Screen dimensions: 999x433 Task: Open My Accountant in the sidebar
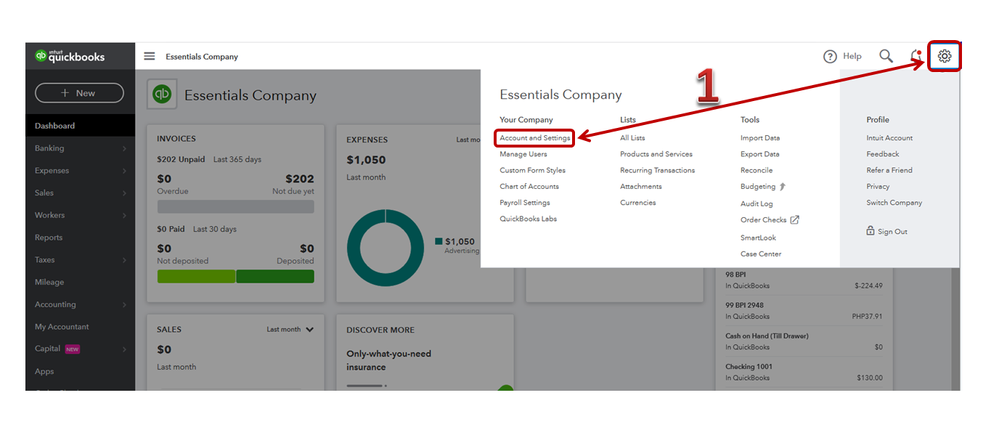(x=62, y=327)
